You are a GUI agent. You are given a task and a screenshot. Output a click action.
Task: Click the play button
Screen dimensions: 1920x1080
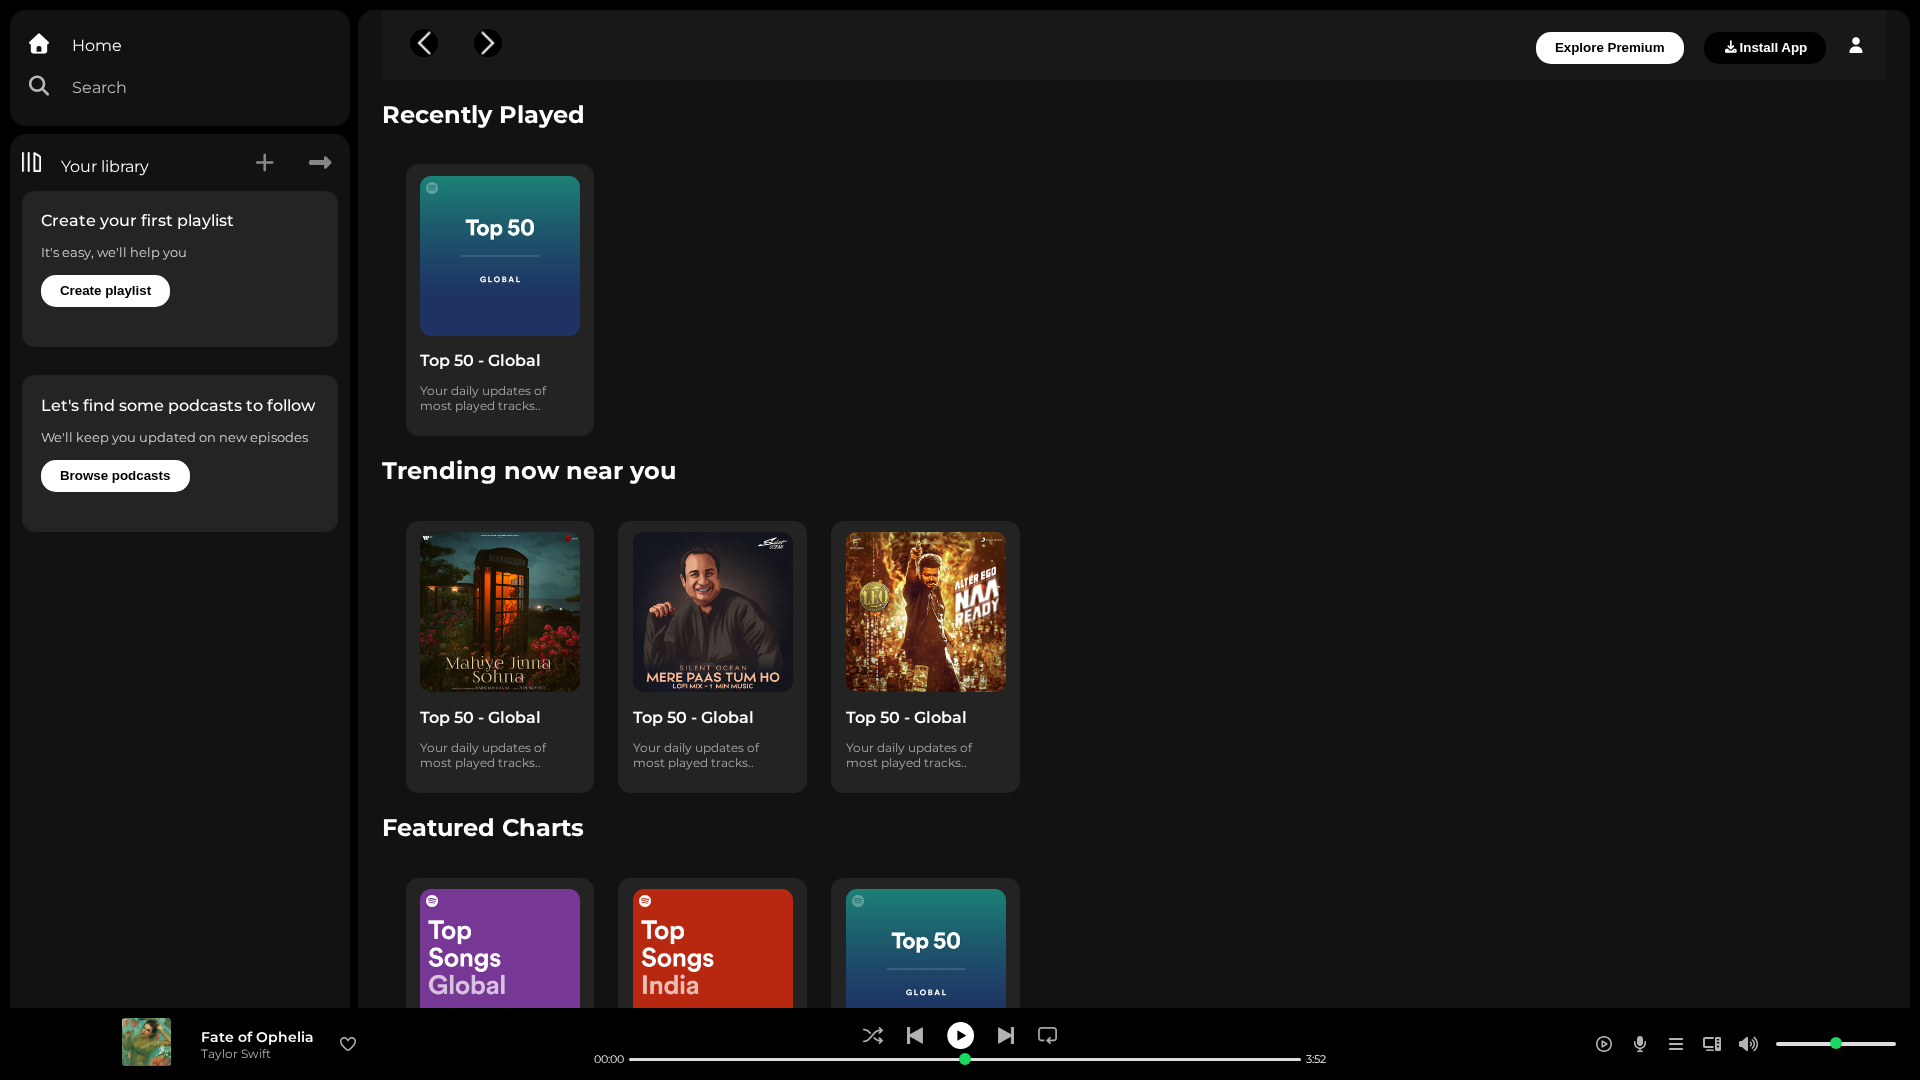click(960, 1036)
